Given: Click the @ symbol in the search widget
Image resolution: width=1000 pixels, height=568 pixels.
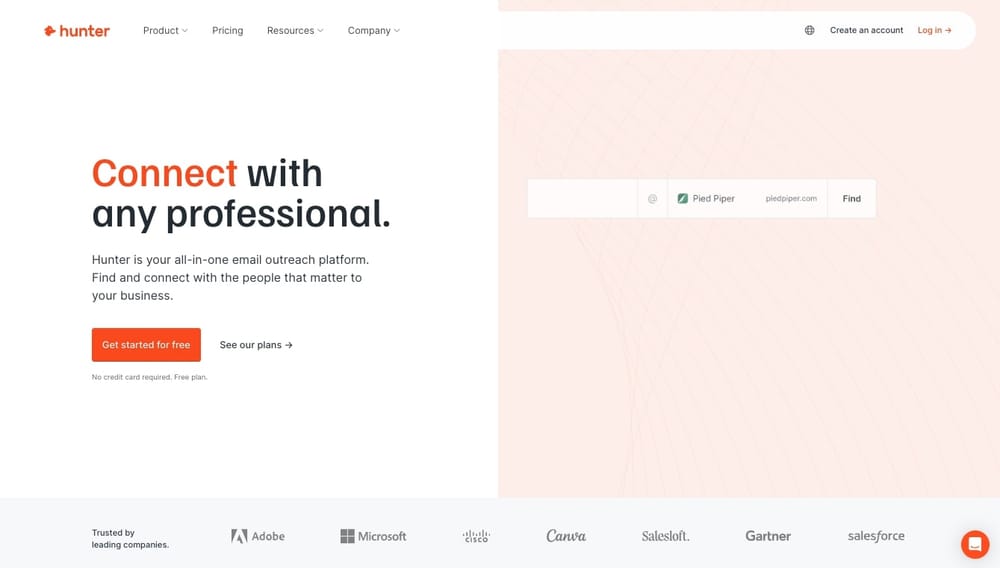Looking at the screenshot, I should click(652, 199).
